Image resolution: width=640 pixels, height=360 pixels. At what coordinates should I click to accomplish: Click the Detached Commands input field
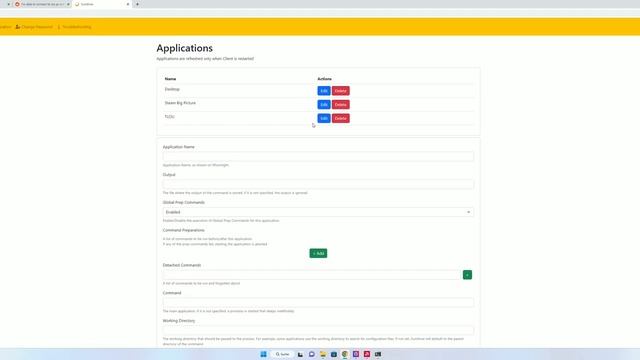pyautogui.click(x=312, y=275)
